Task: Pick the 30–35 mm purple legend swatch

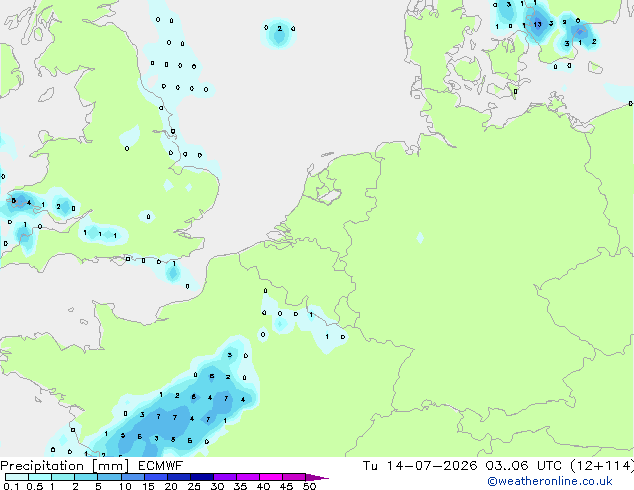Action: pos(224,477)
